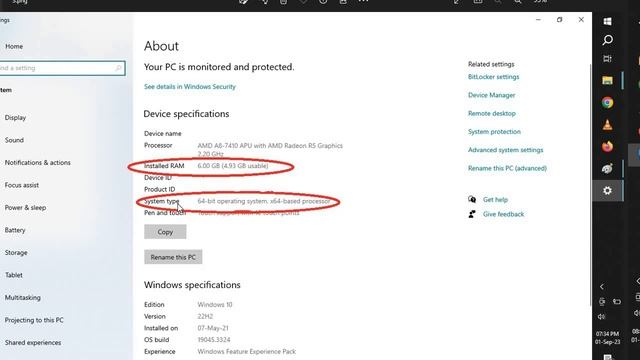
Task: Click the Installed on date 07-May-21
Action: [213, 328]
